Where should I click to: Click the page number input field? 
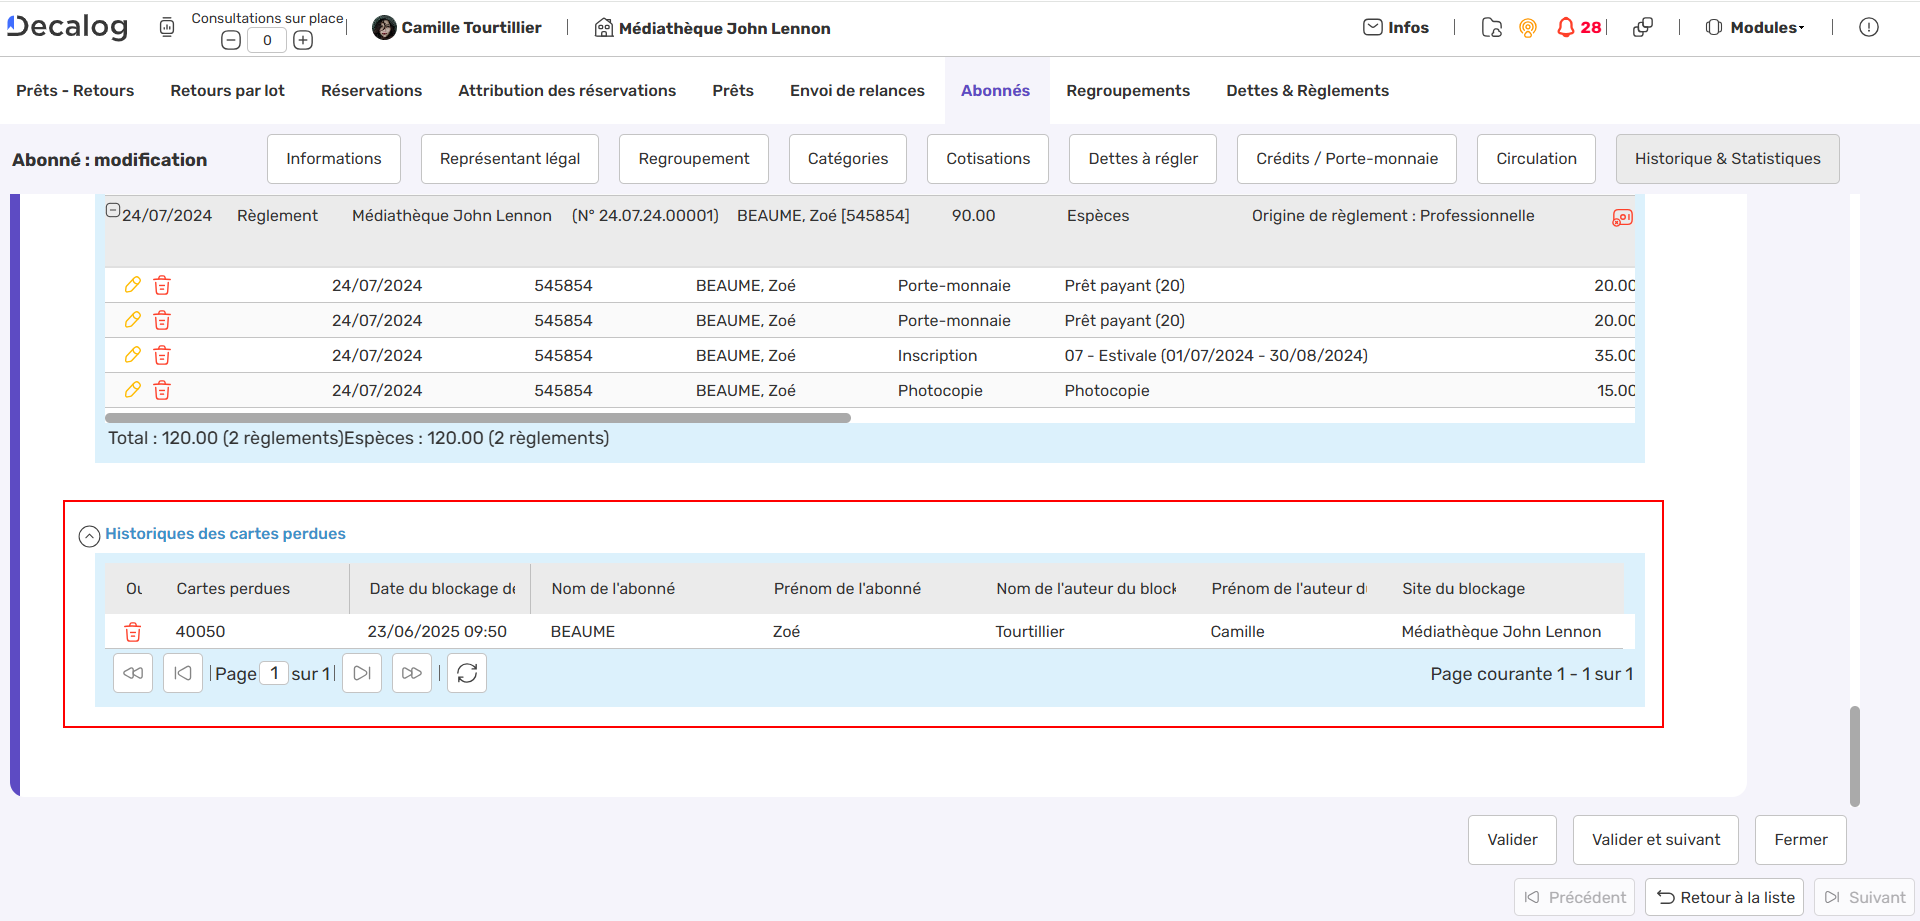tap(275, 673)
